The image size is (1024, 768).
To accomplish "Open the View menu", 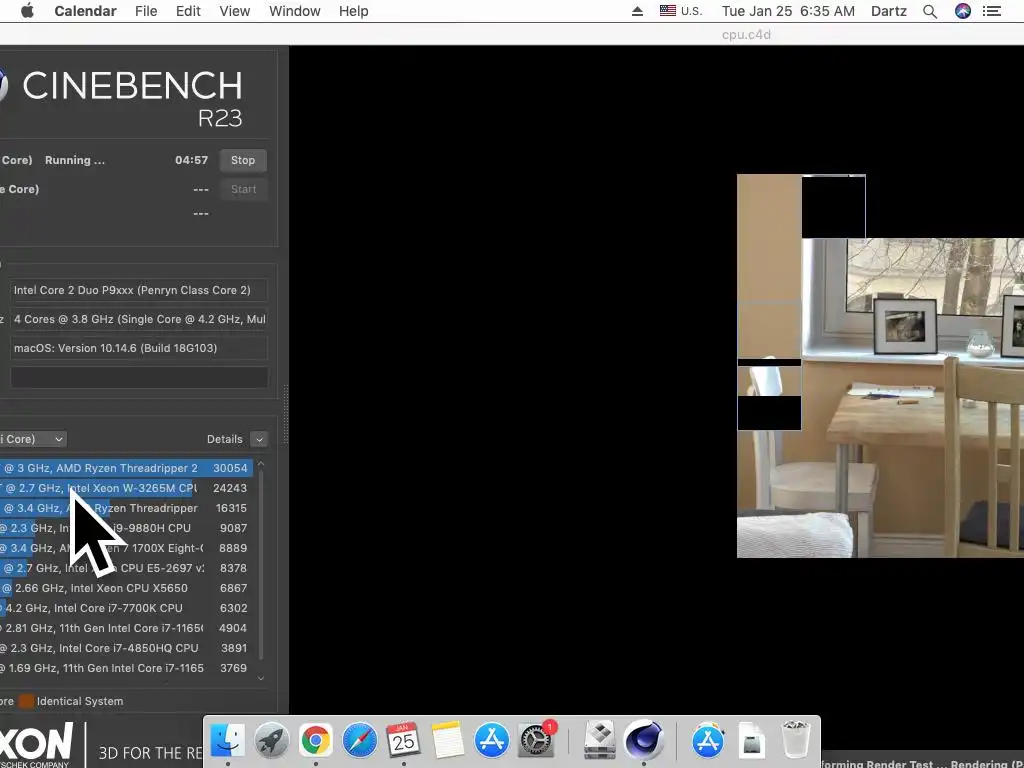I will (x=234, y=11).
